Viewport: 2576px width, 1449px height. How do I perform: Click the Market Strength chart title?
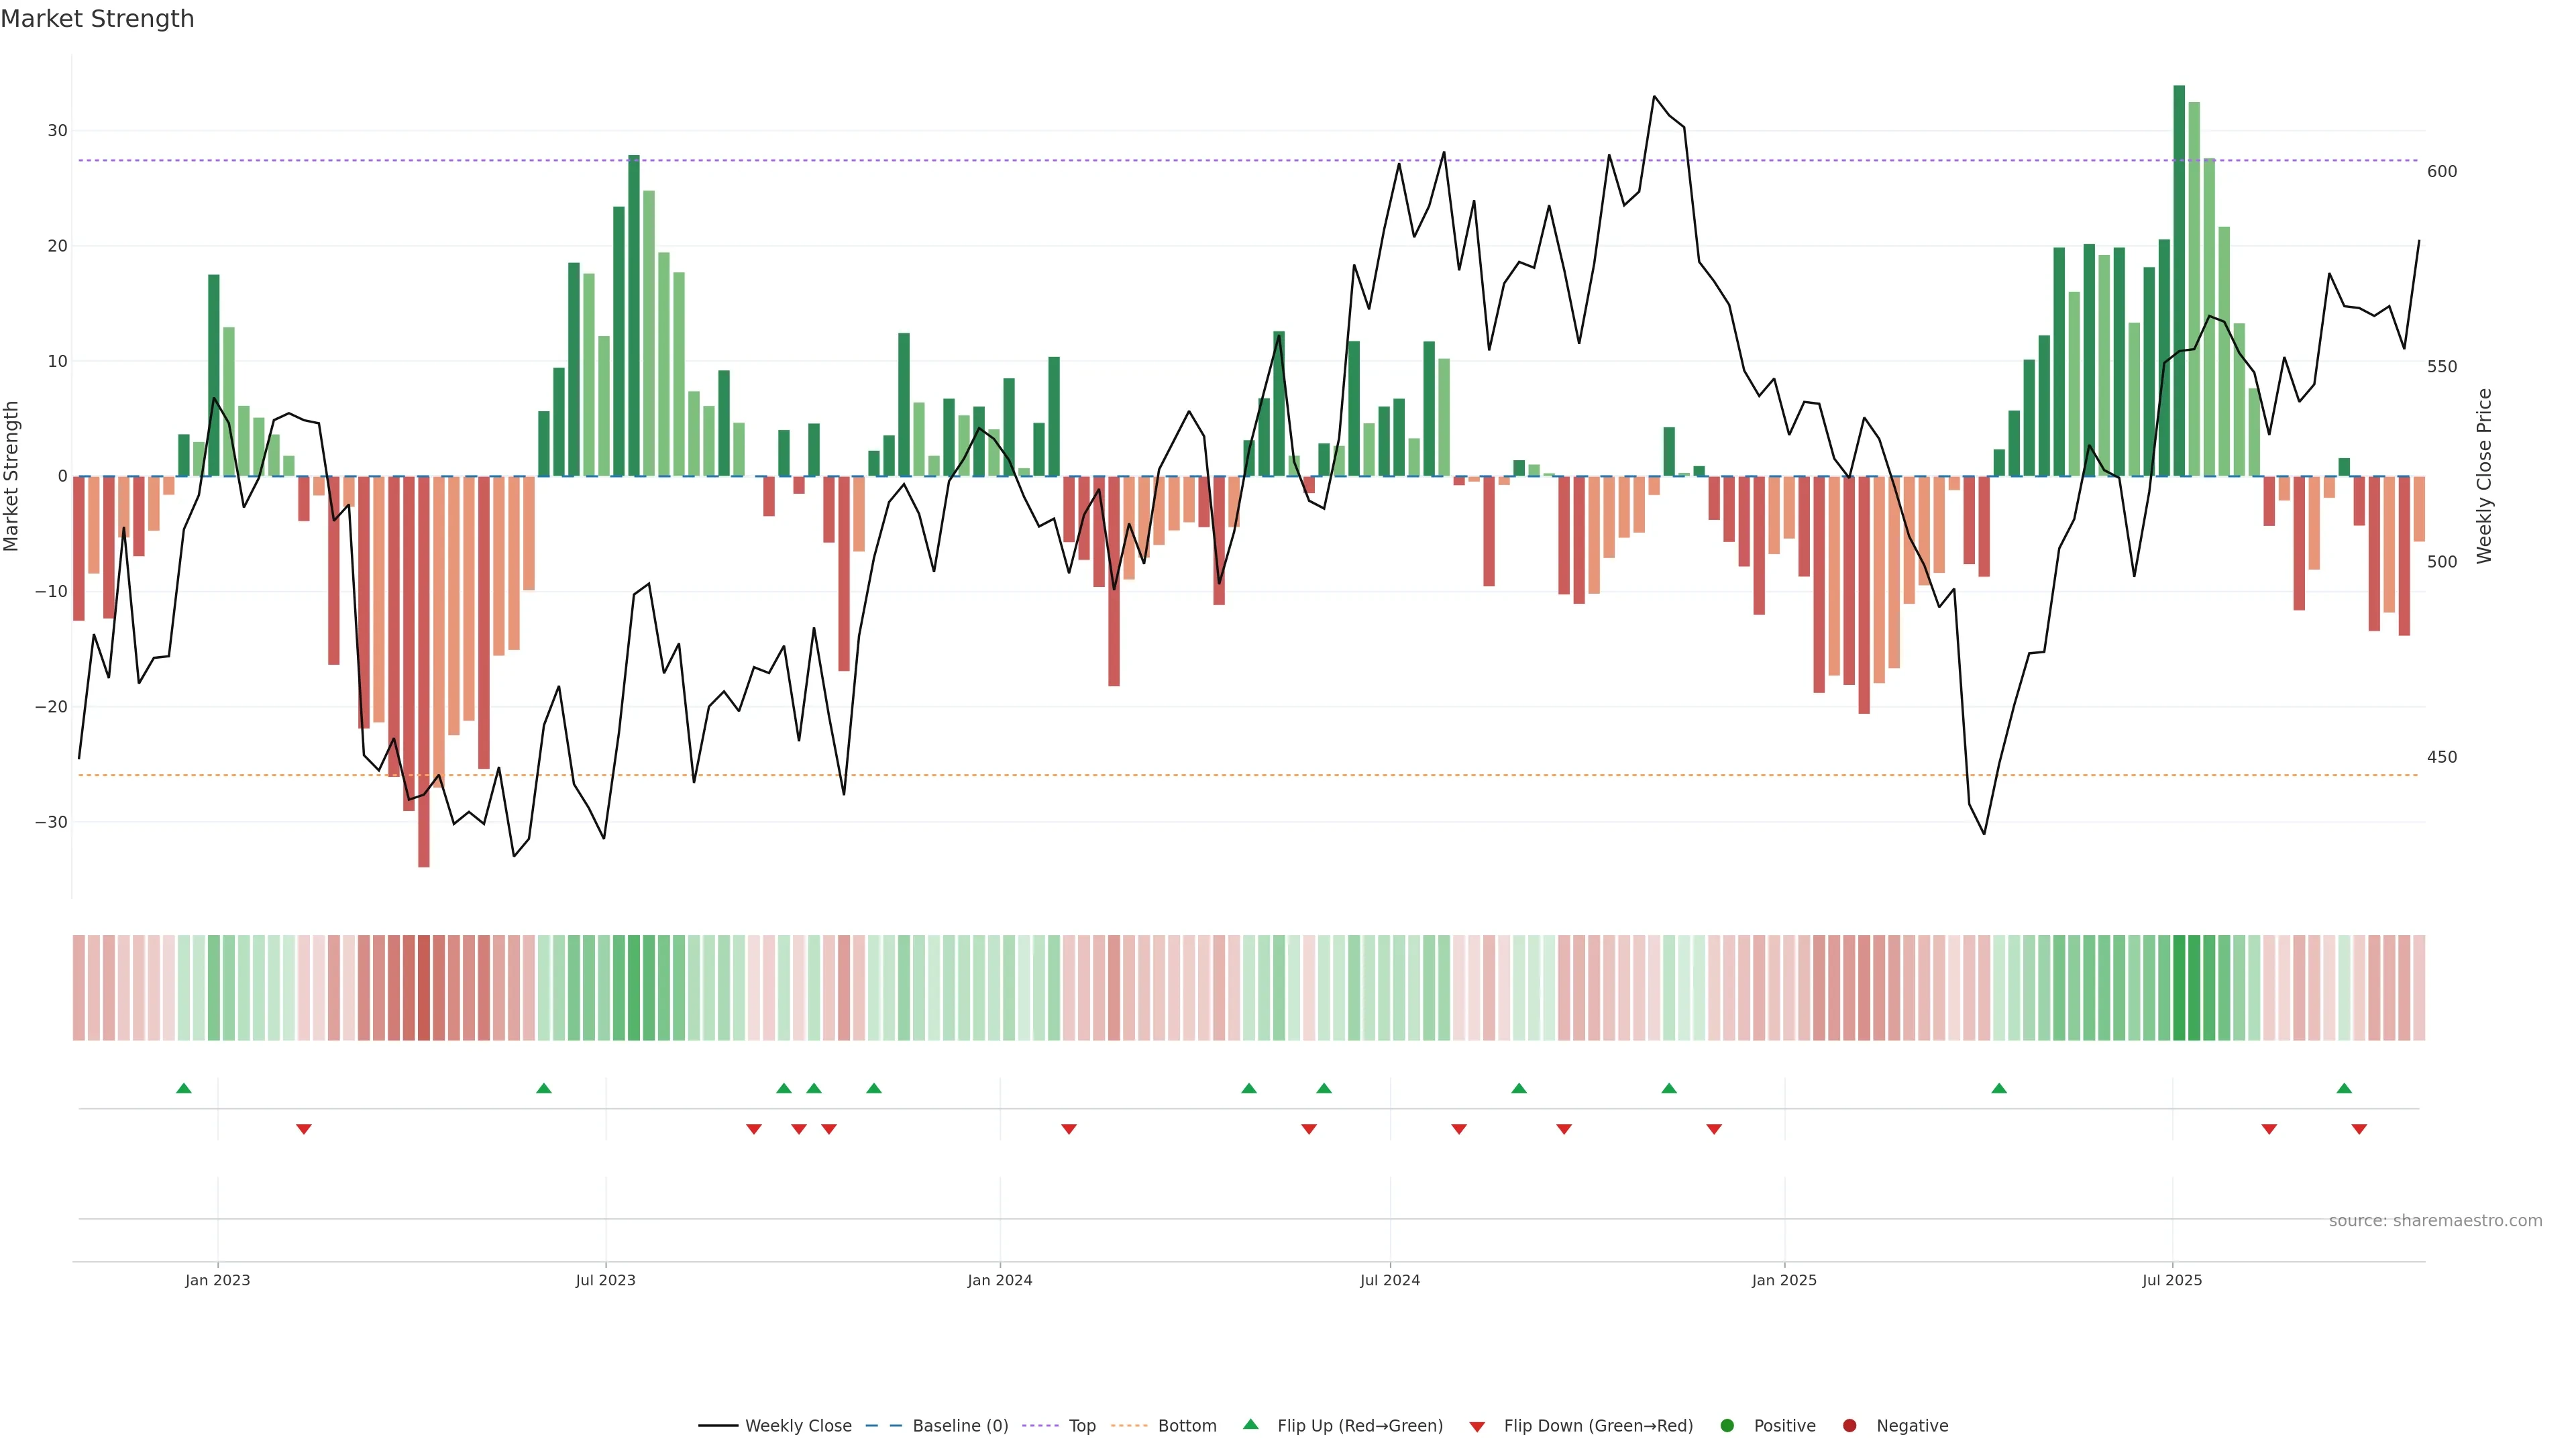(x=97, y=19)
